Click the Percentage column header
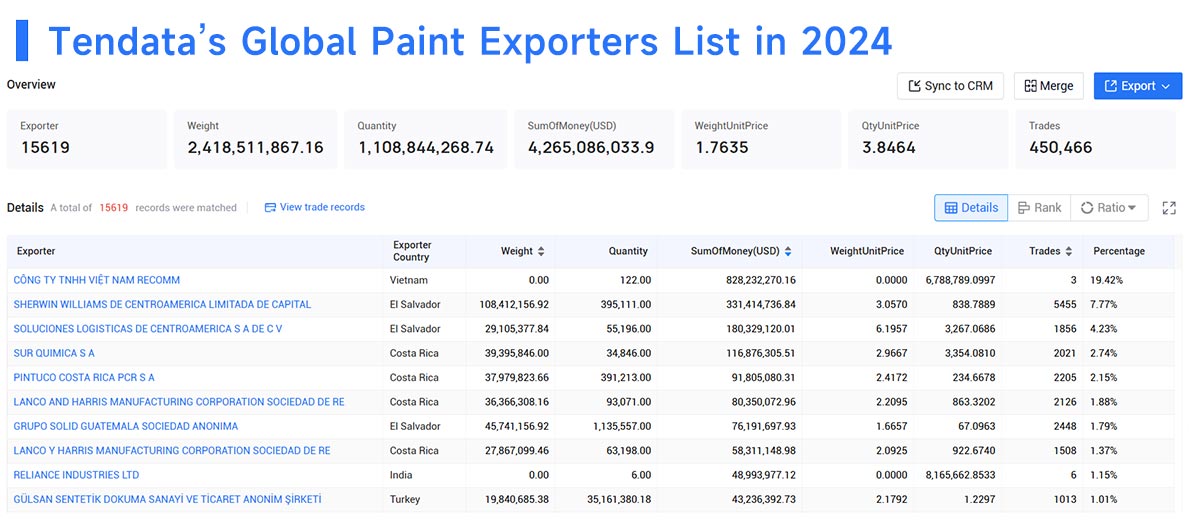This screenshot has height=526, width=1190. click(x=1119, y=251)
